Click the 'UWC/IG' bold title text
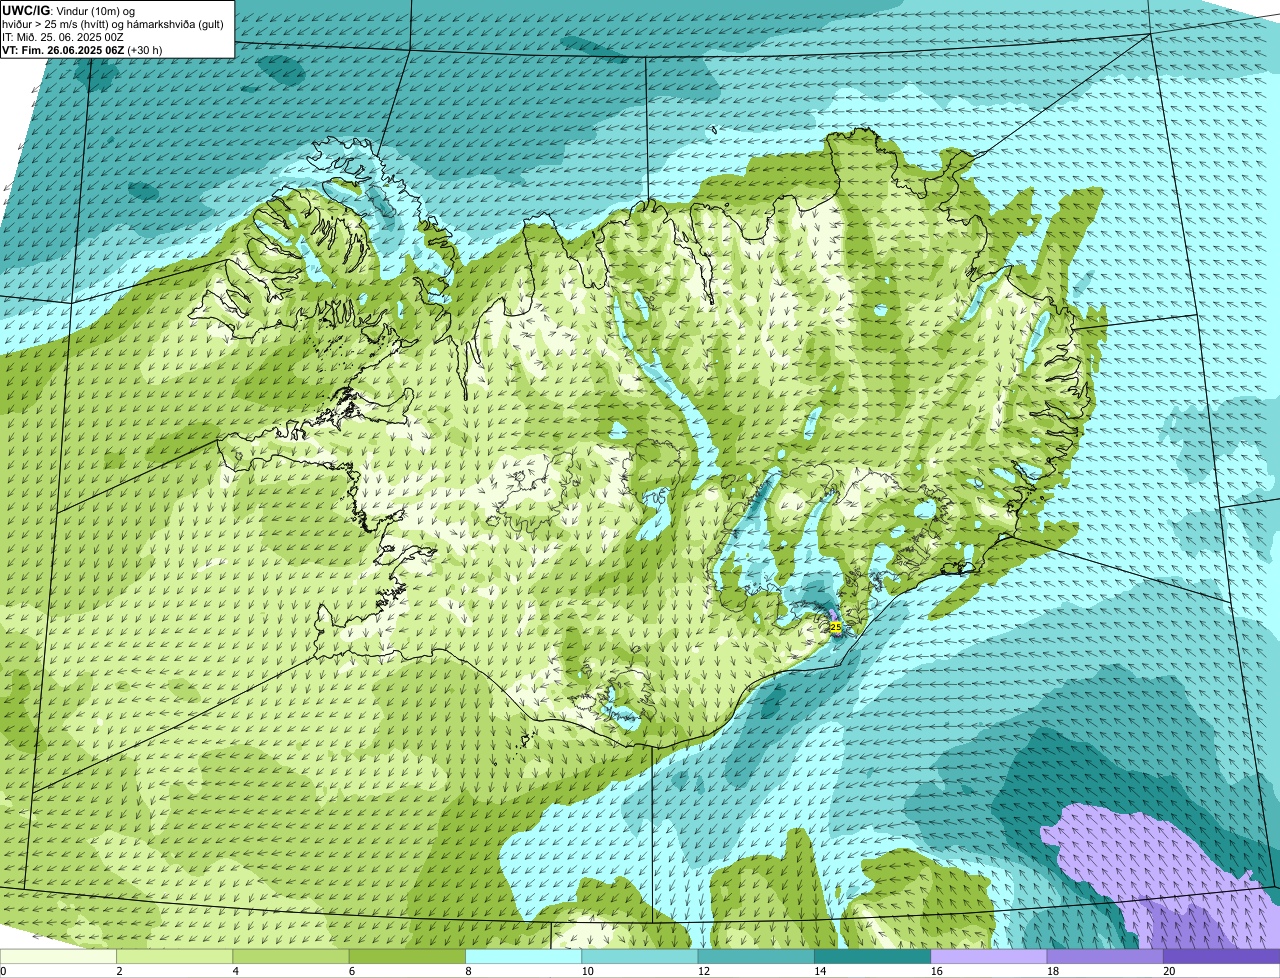1280x978 pixels. [x=26, y=10]
